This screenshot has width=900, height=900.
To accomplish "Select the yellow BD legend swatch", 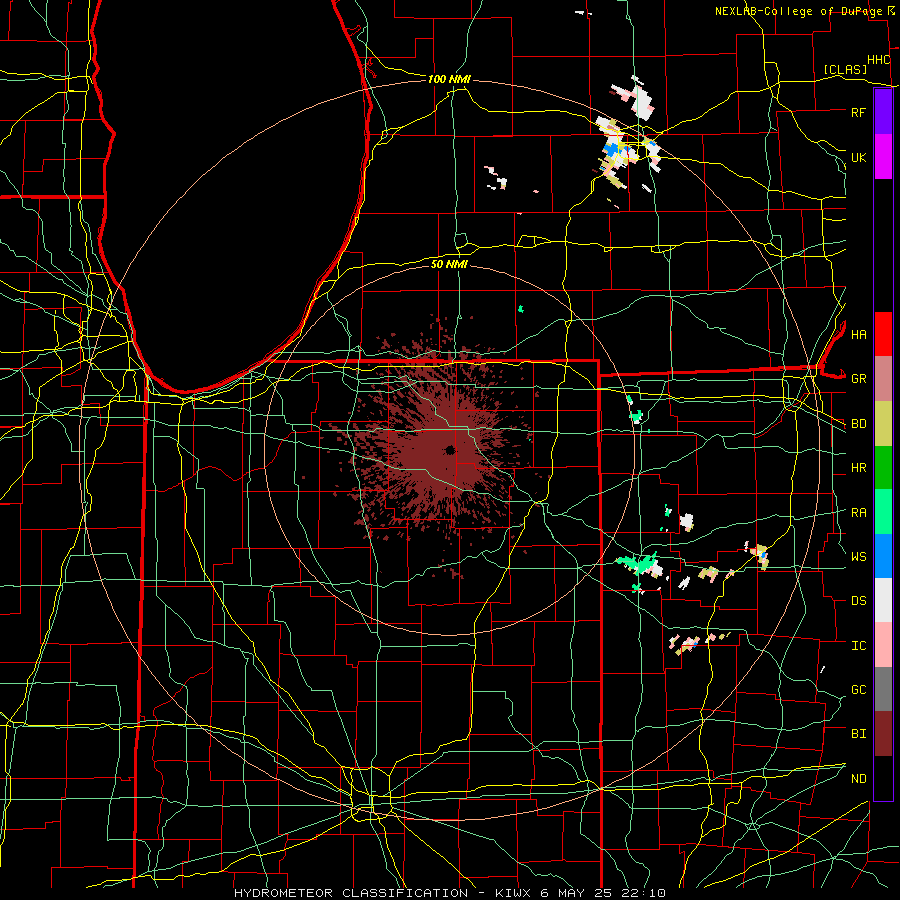I will pos(883,424).
